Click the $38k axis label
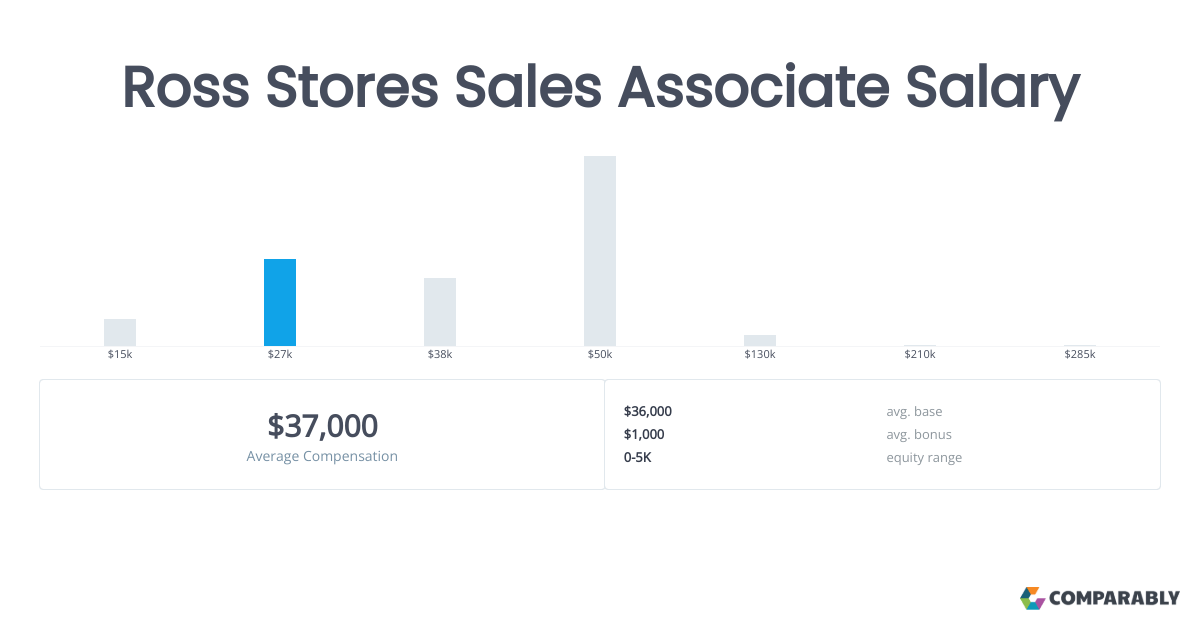Viewport: 1200px width, 630px height. [x=440, y=355]
